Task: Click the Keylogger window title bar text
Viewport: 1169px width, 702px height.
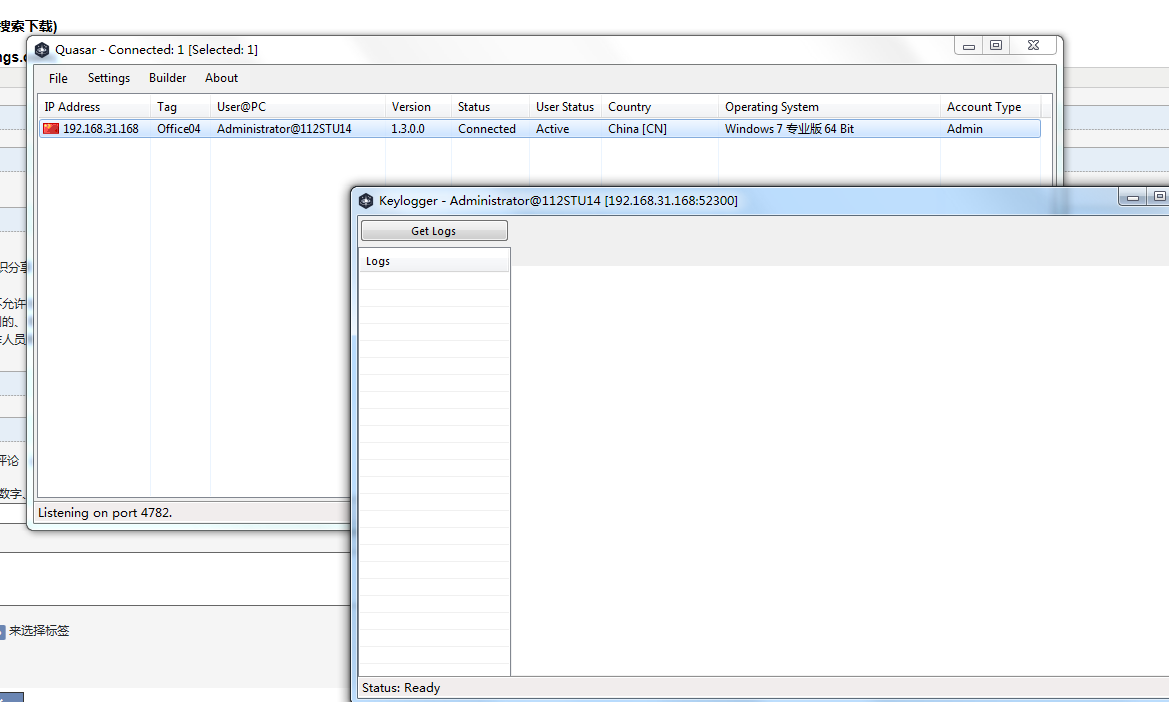Action: pyautogui.click(x=558, y=200)
